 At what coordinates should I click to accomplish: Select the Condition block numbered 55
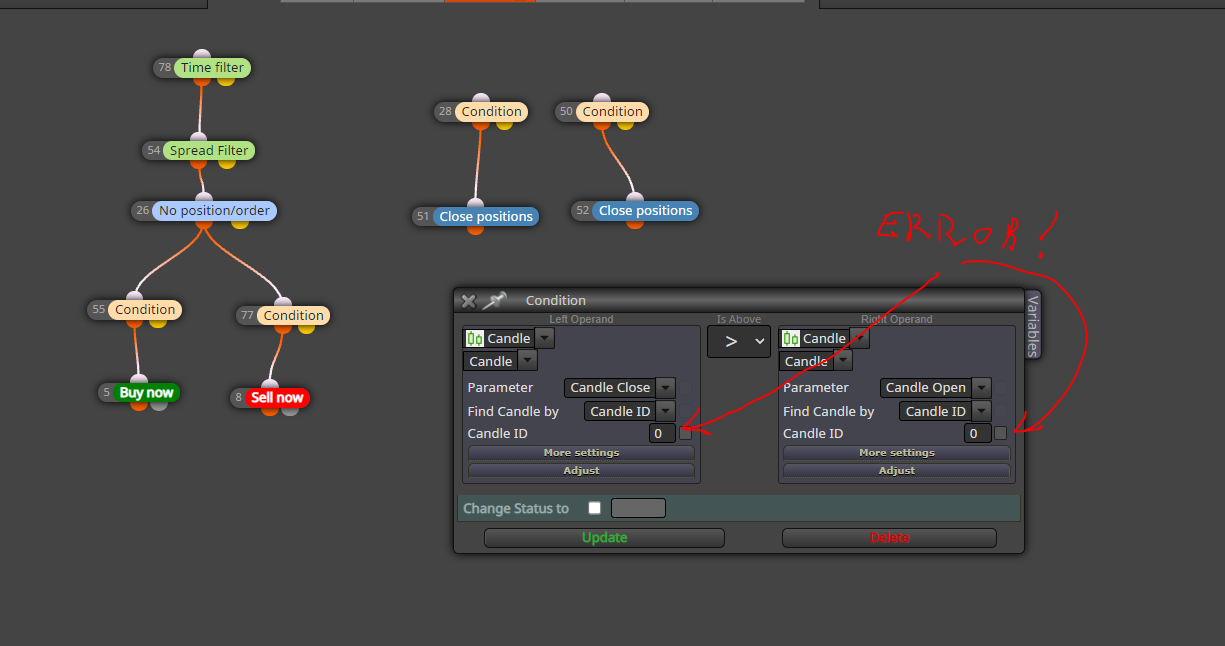tap(145, 310)
